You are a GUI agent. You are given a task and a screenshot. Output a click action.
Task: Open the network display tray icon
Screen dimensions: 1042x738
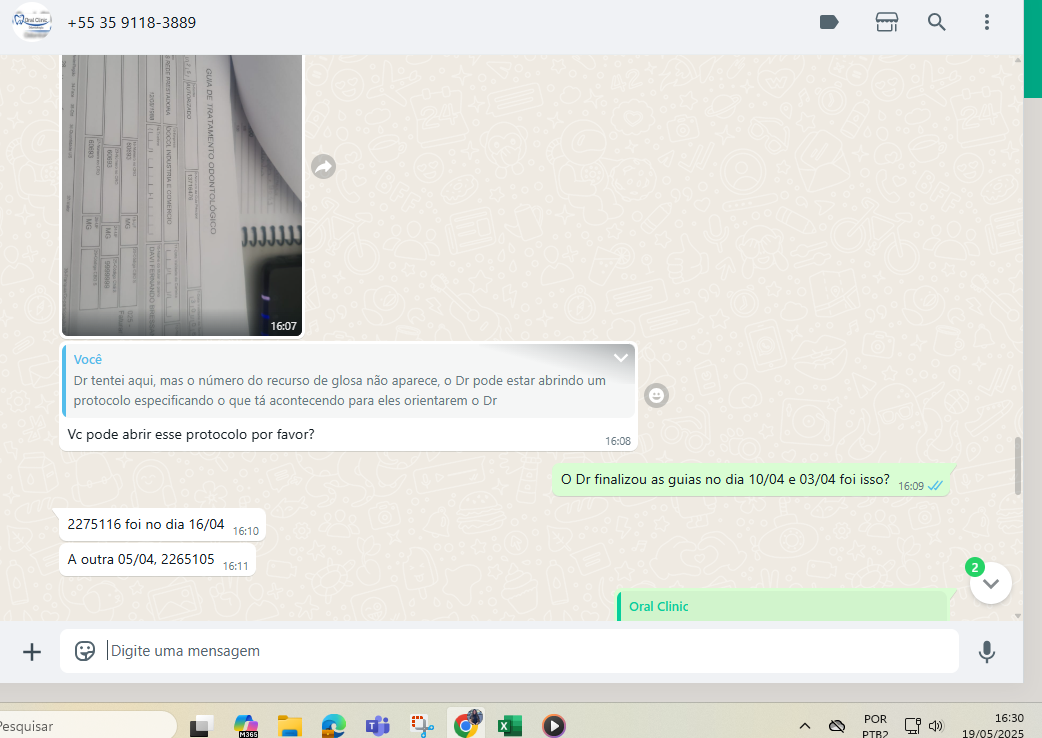(912, 726)
